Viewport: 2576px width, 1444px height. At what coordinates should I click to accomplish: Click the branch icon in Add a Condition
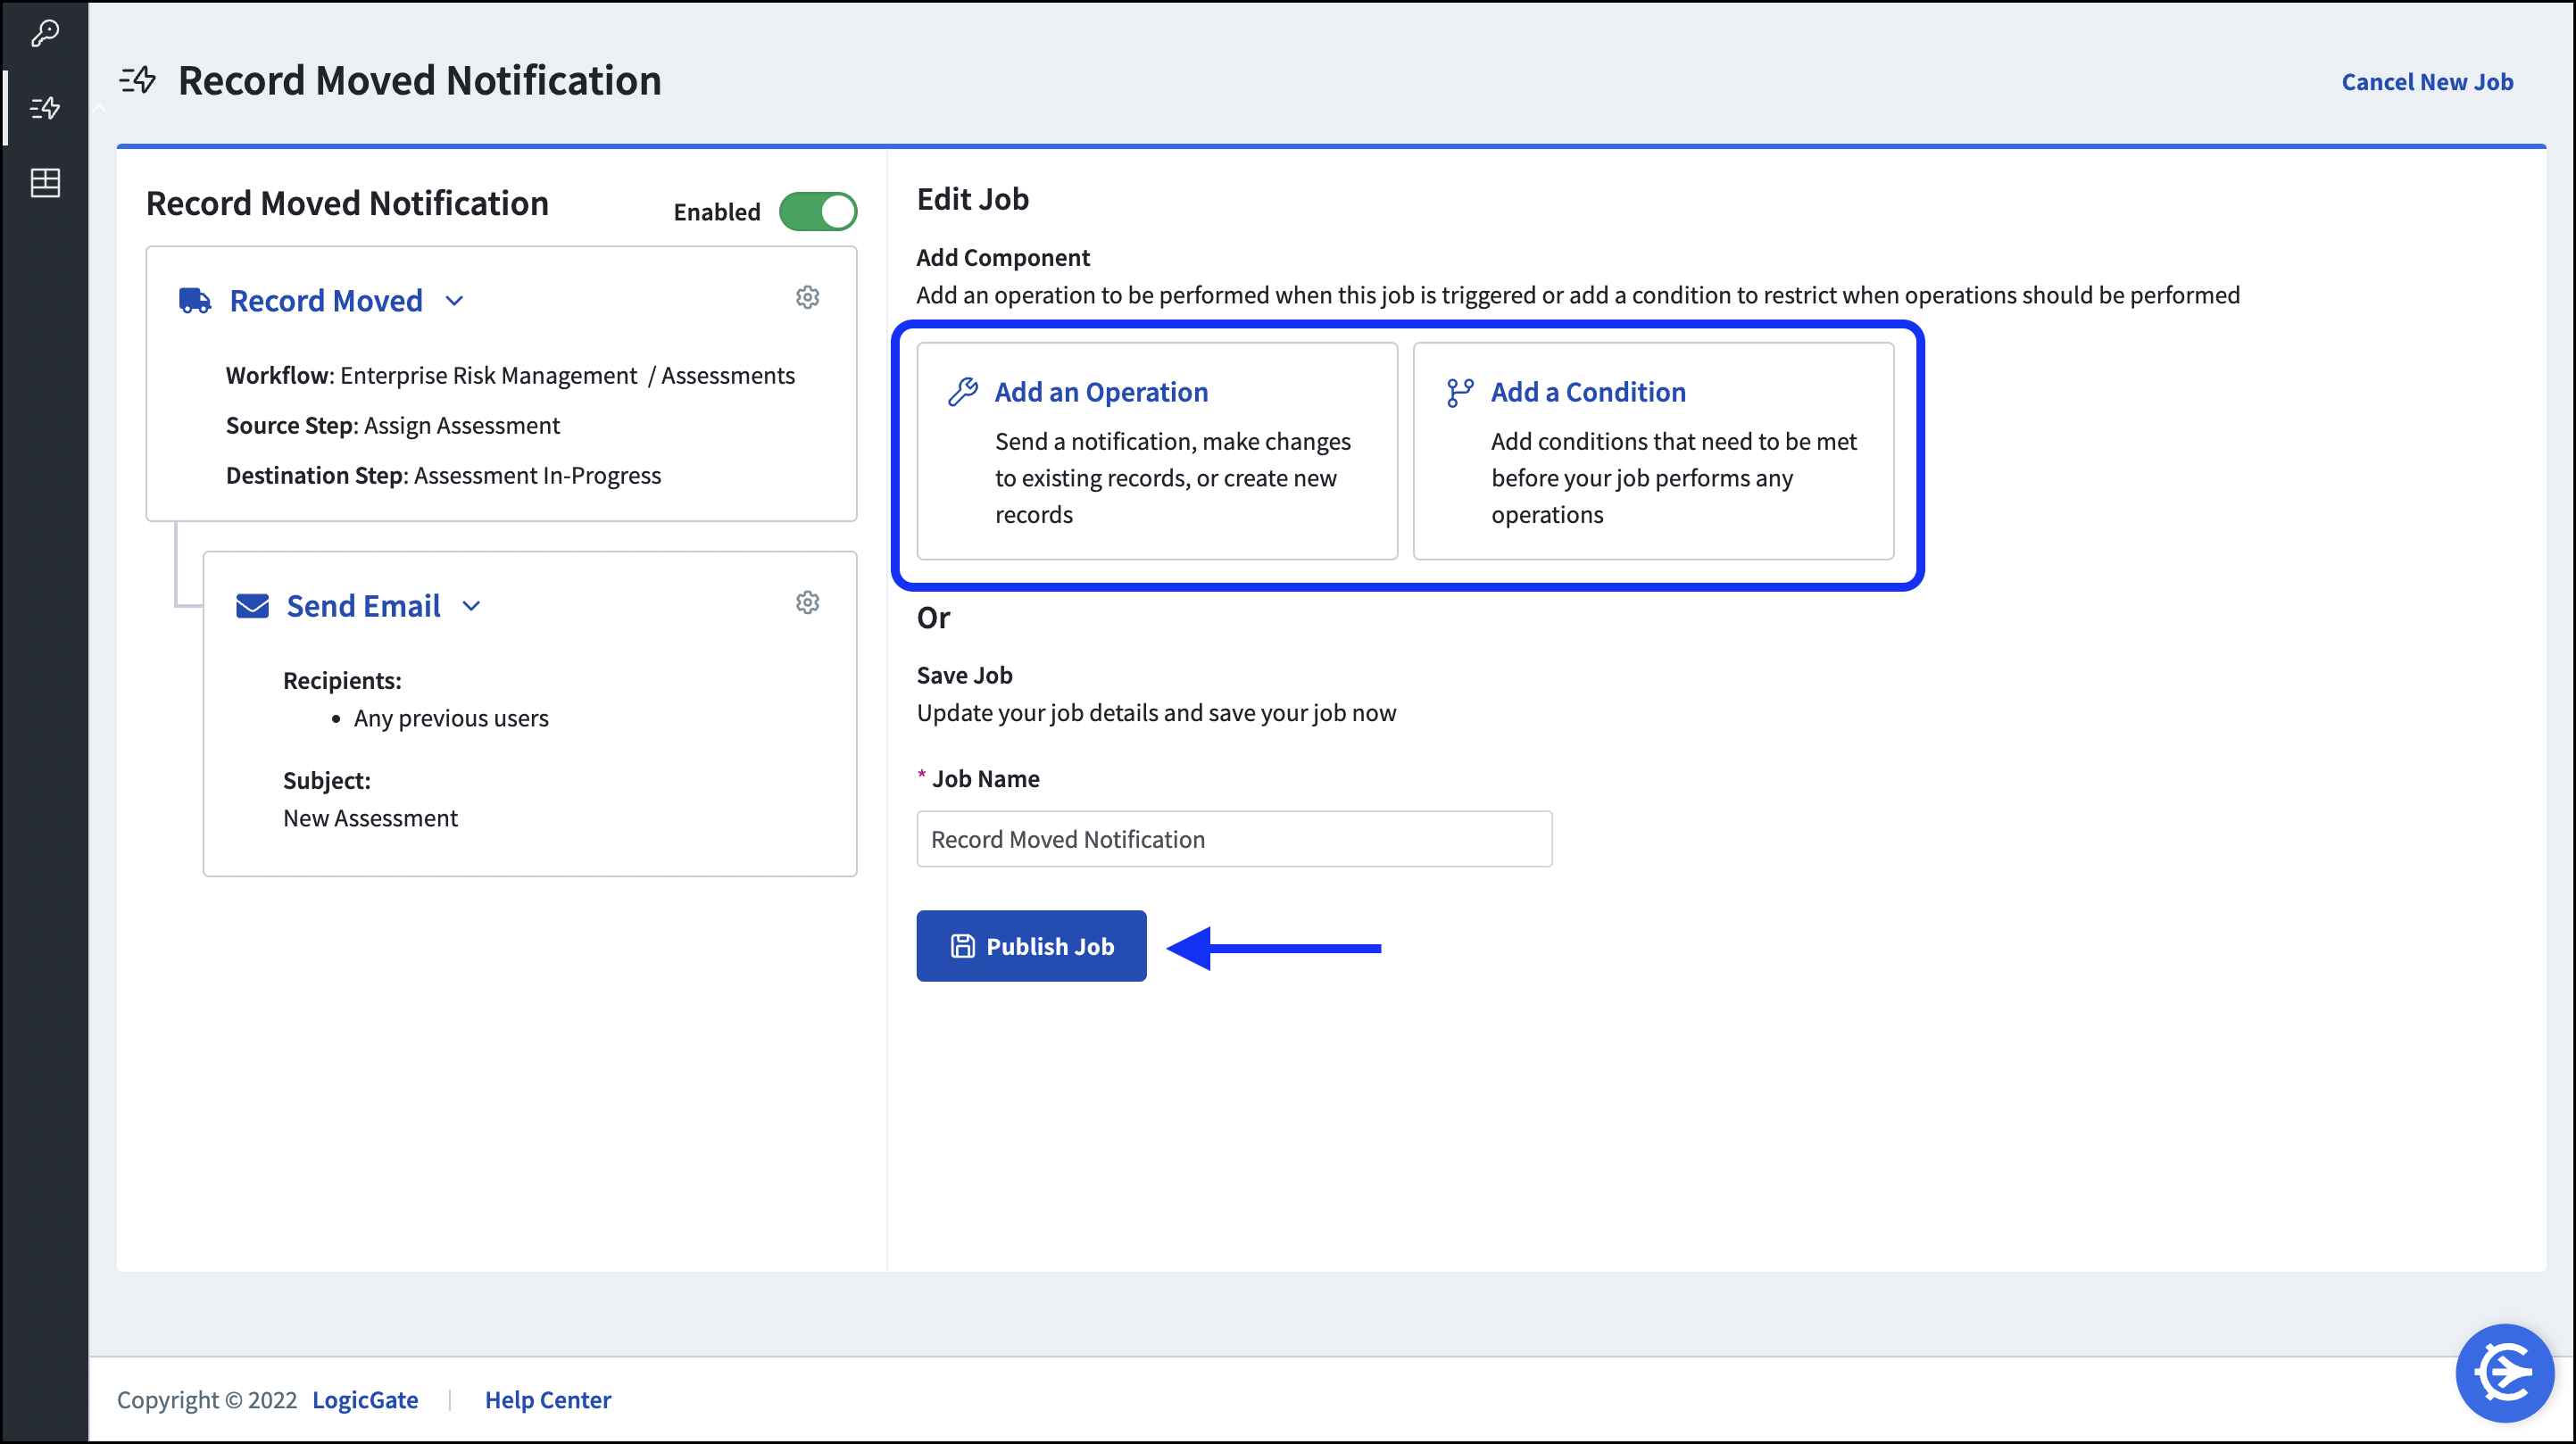[1460, 392]
